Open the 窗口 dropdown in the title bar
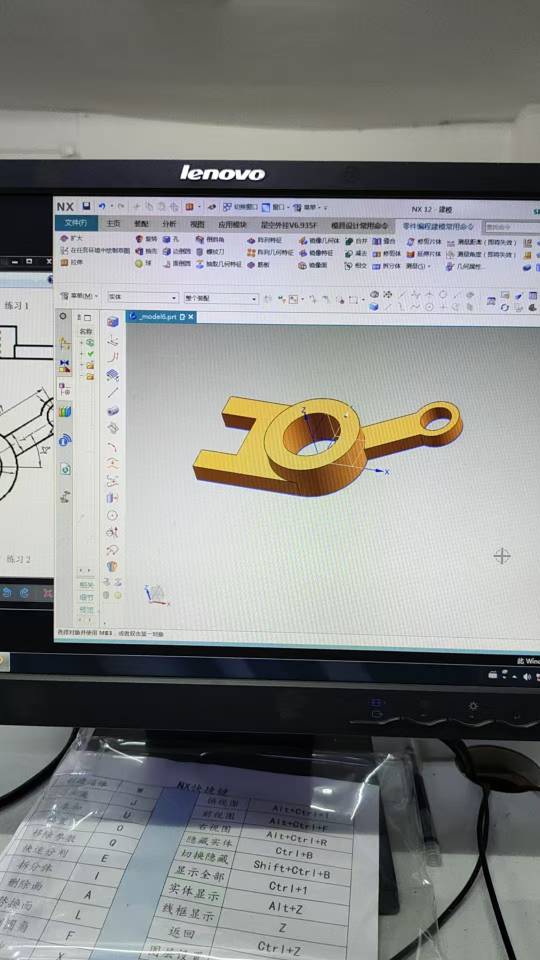This screenshot has height=960, width=540. click(275, 207)
